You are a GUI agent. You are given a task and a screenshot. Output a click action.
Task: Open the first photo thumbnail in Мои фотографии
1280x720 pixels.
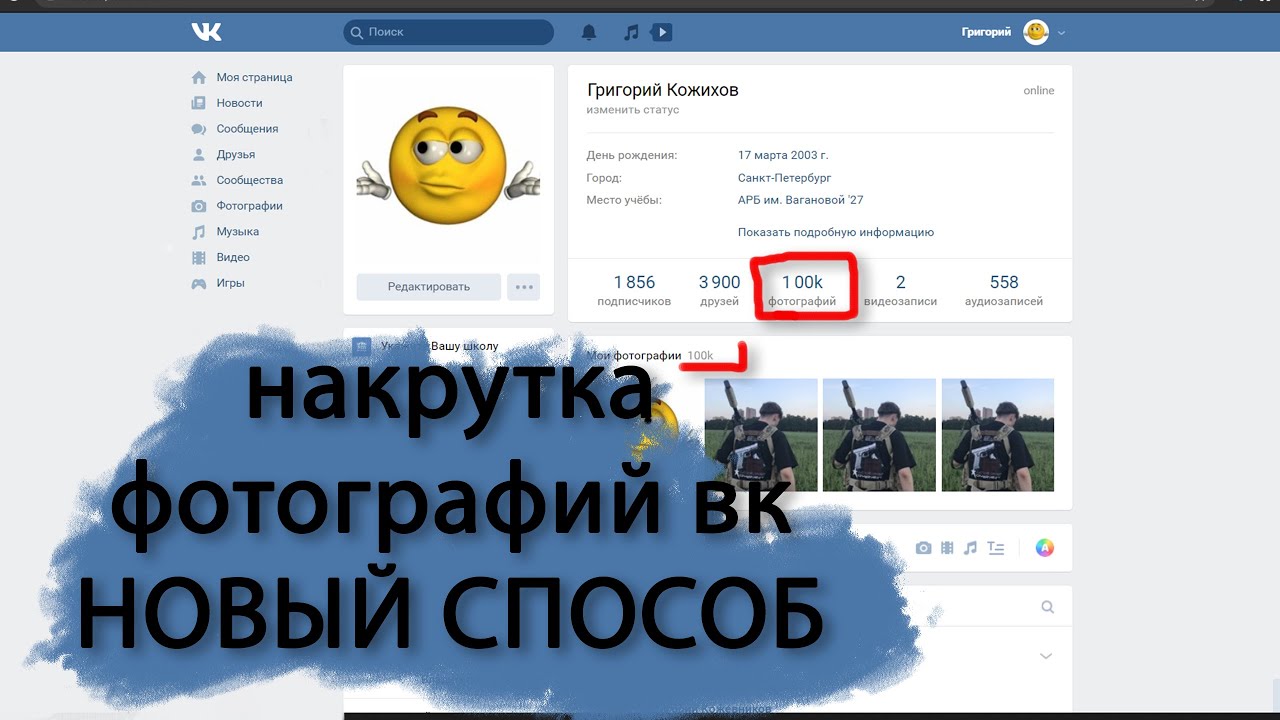click(760, 435)
